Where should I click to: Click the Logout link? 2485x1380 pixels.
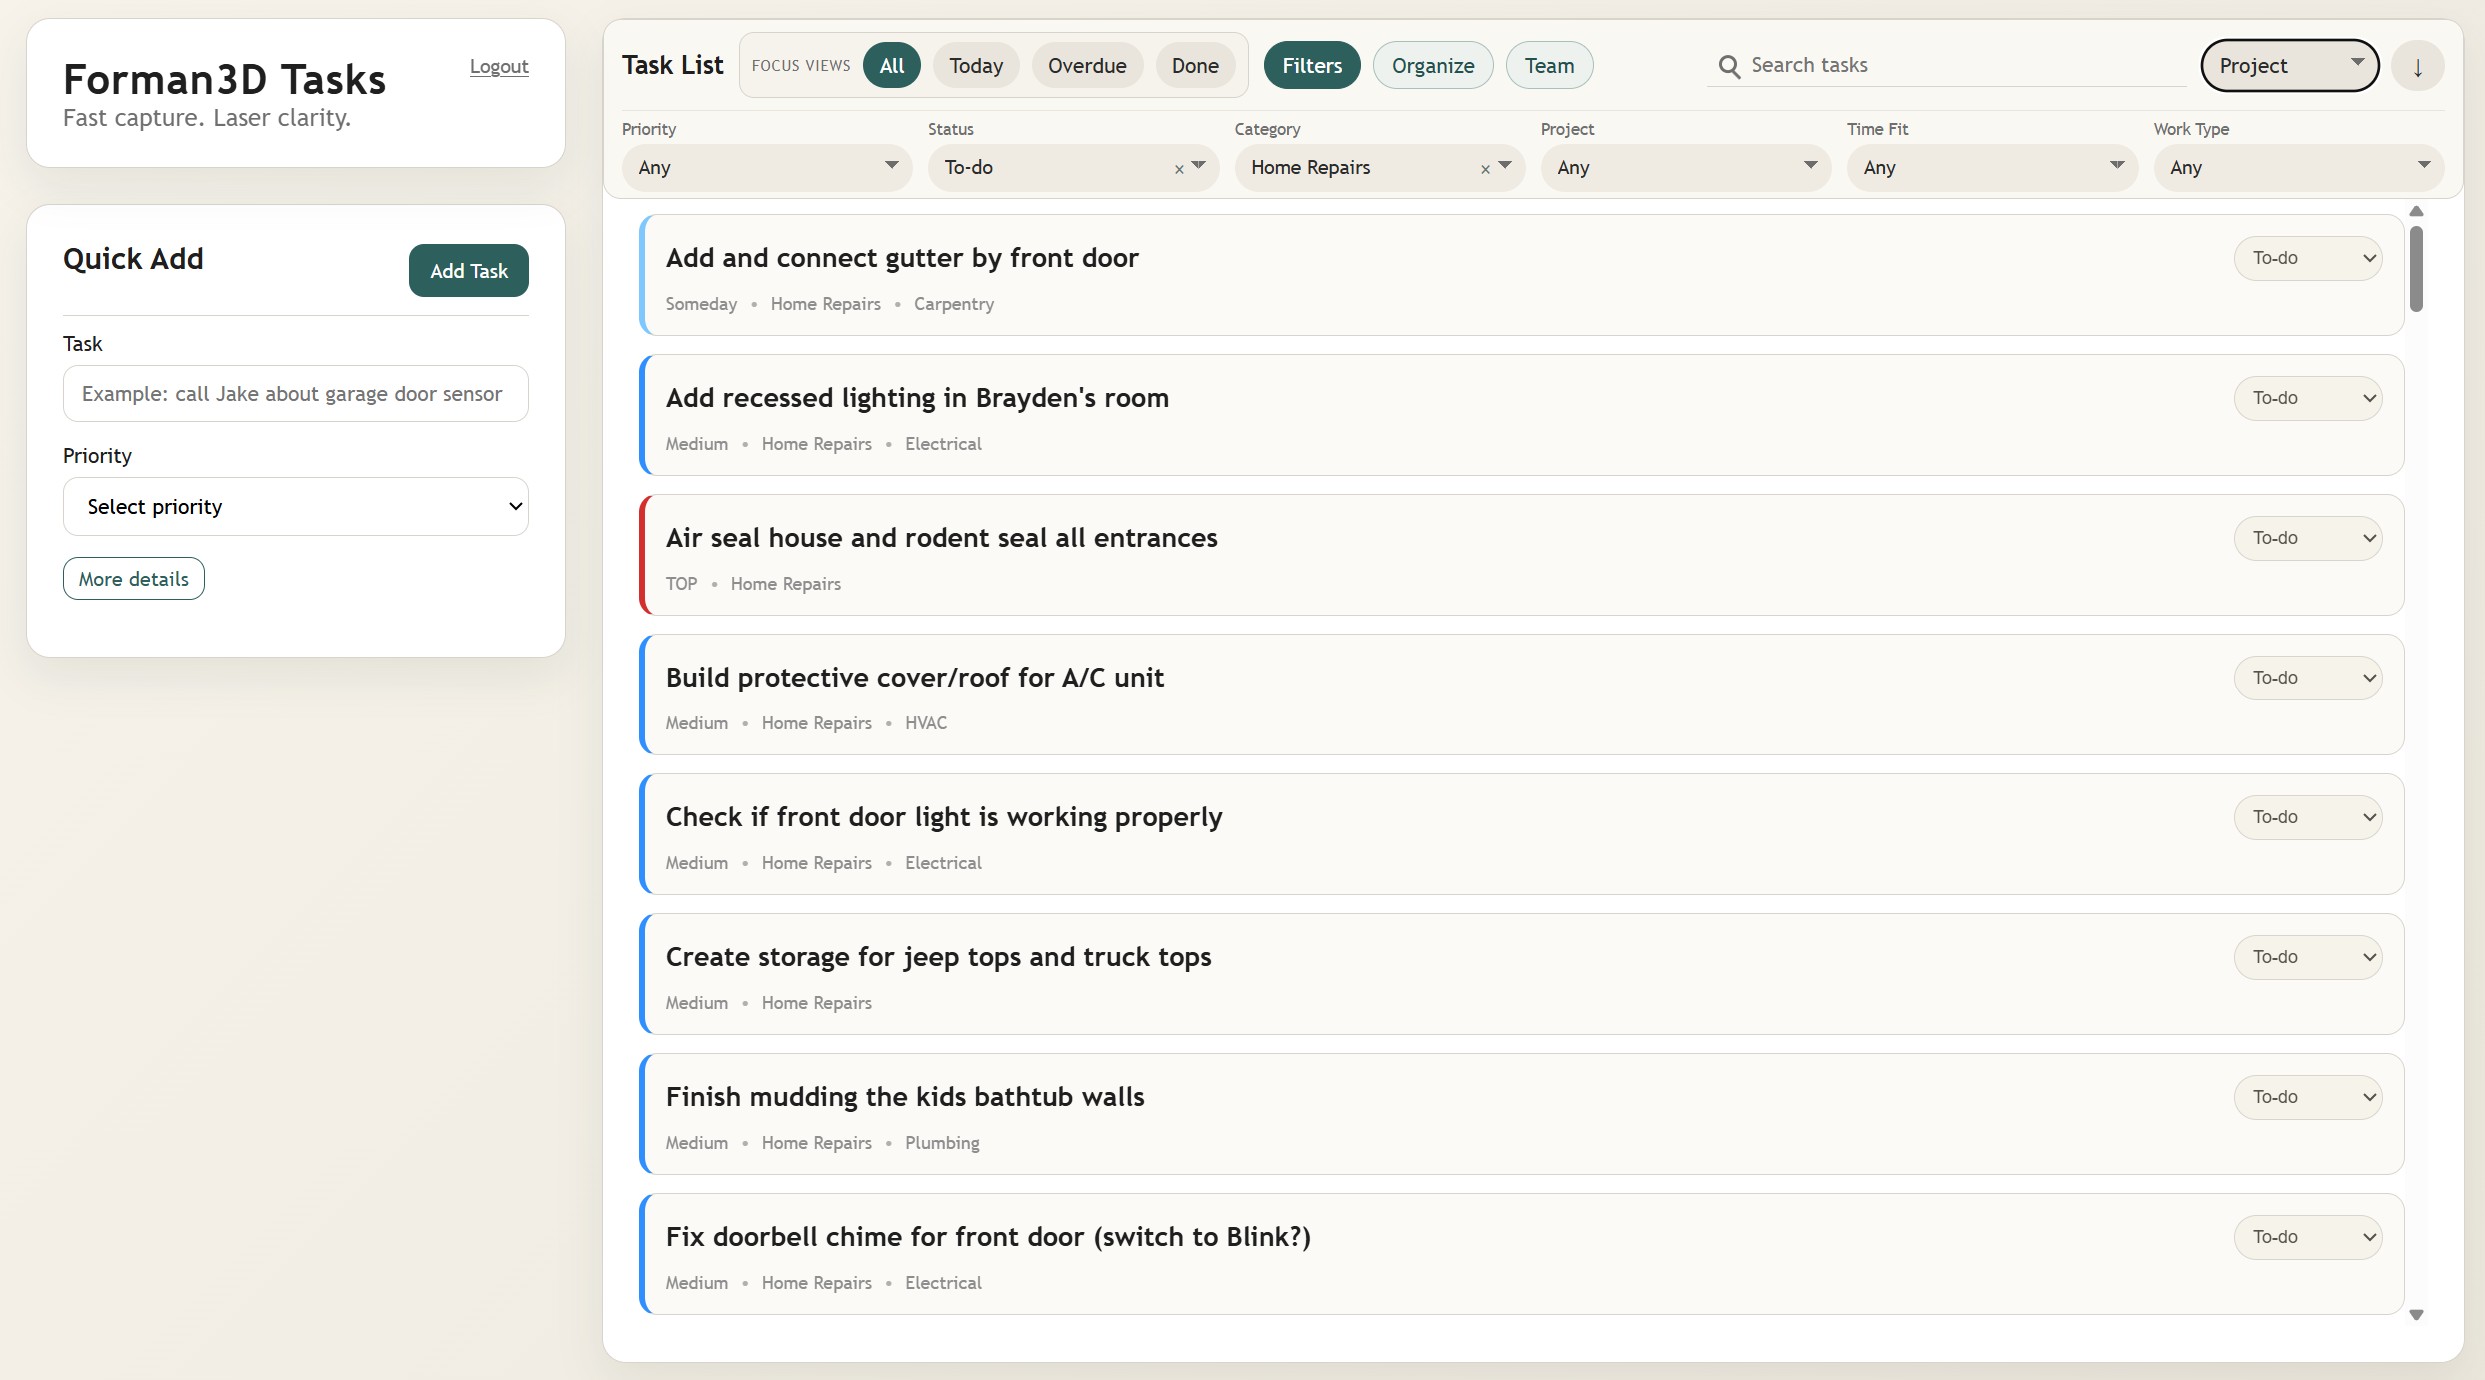tap(499, 67)
